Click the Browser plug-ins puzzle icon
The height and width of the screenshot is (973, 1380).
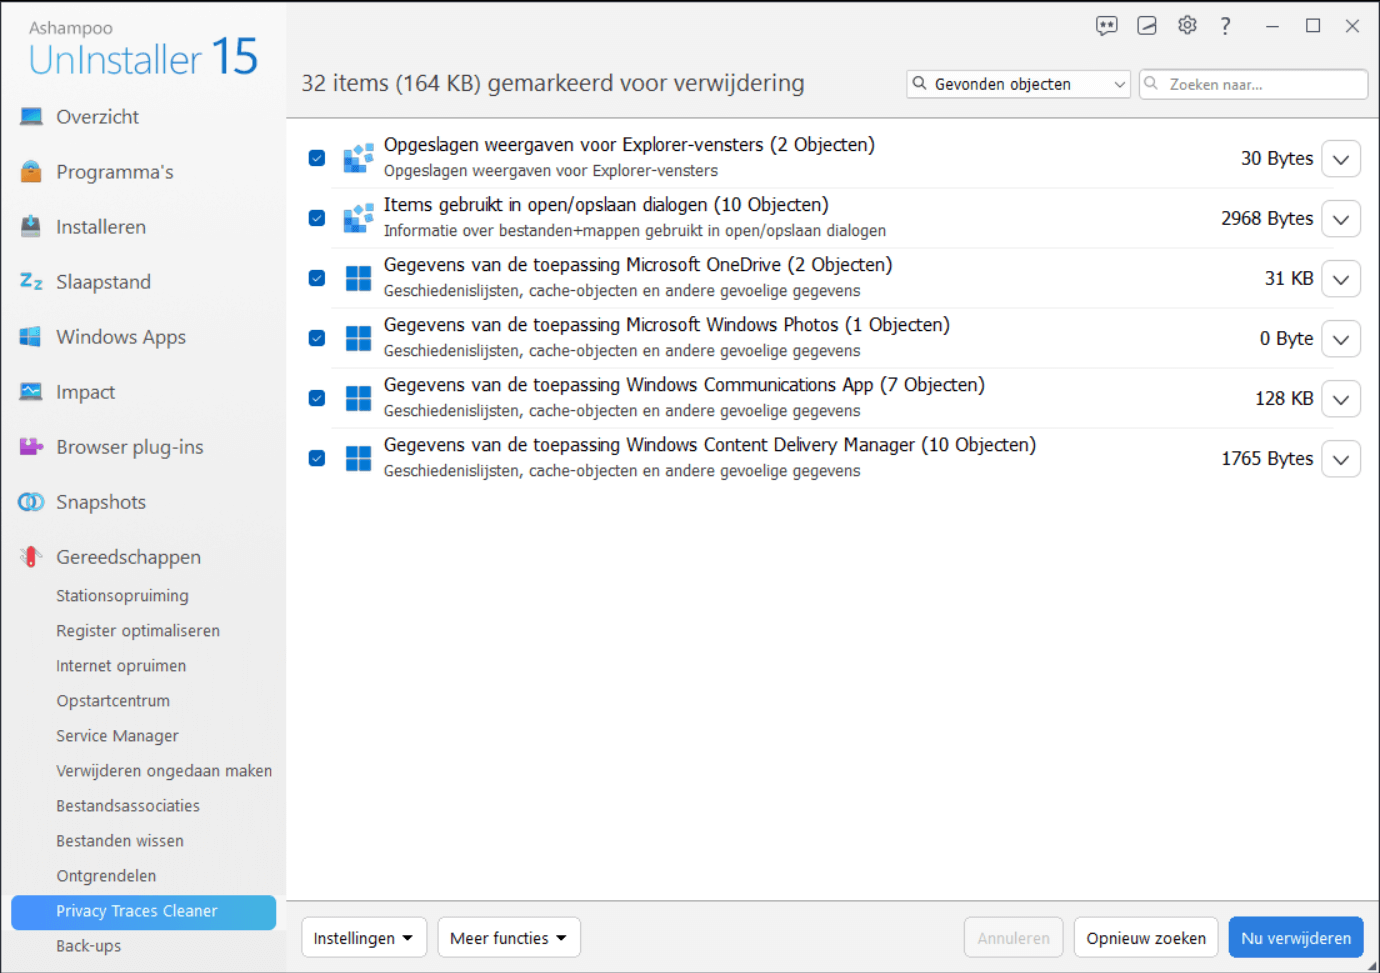coord(31,447)
